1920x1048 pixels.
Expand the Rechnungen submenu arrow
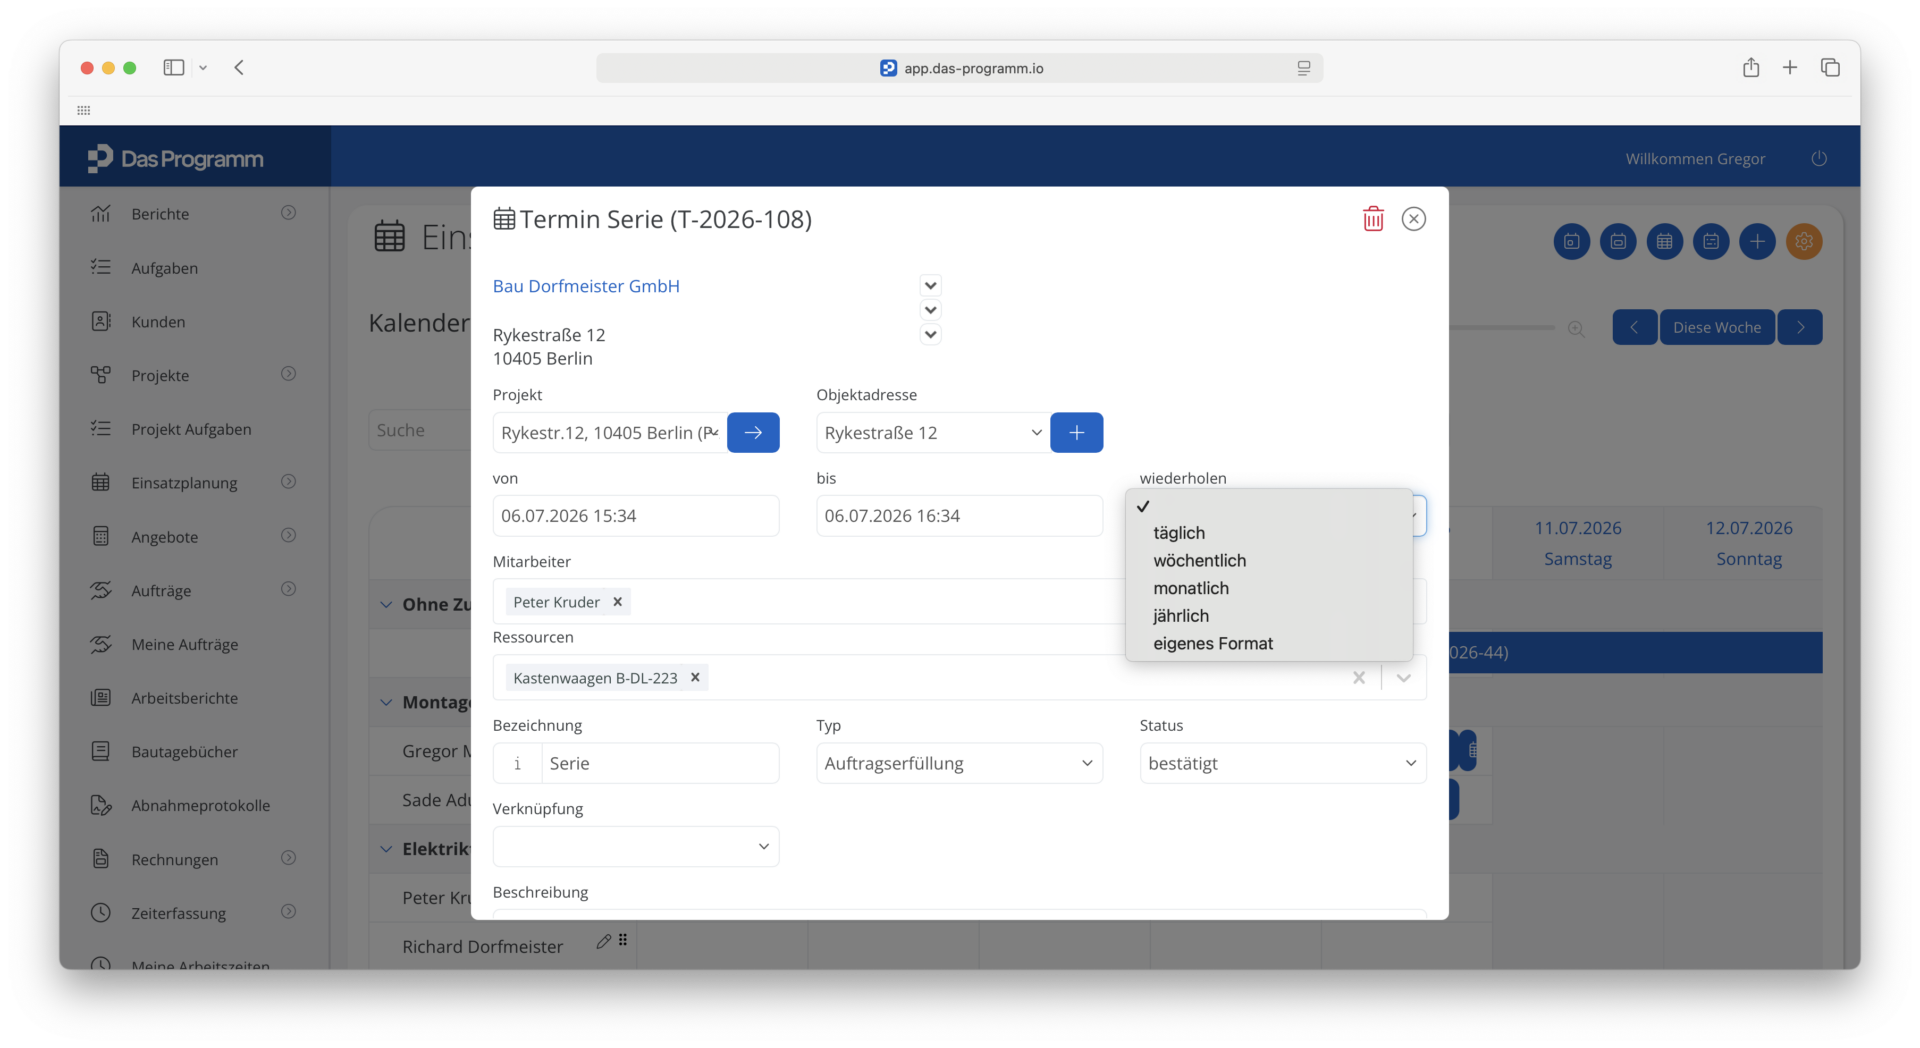pos(288,858)
